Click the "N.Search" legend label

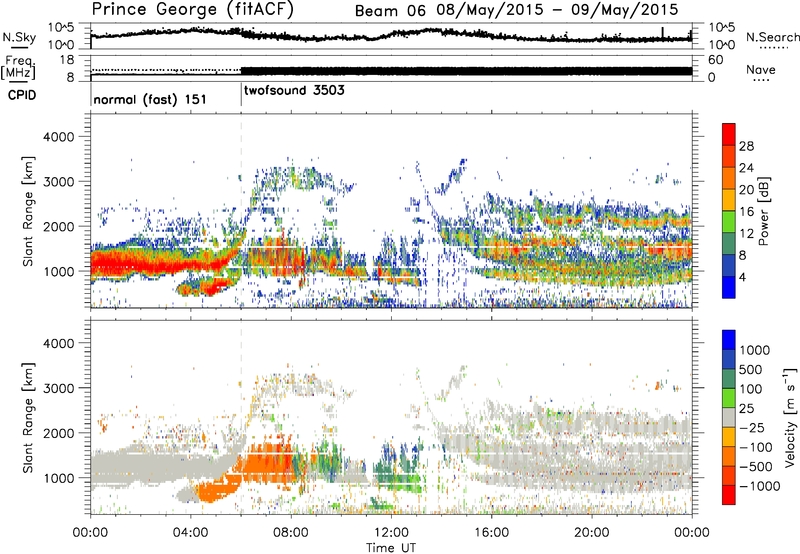point(772,37)
